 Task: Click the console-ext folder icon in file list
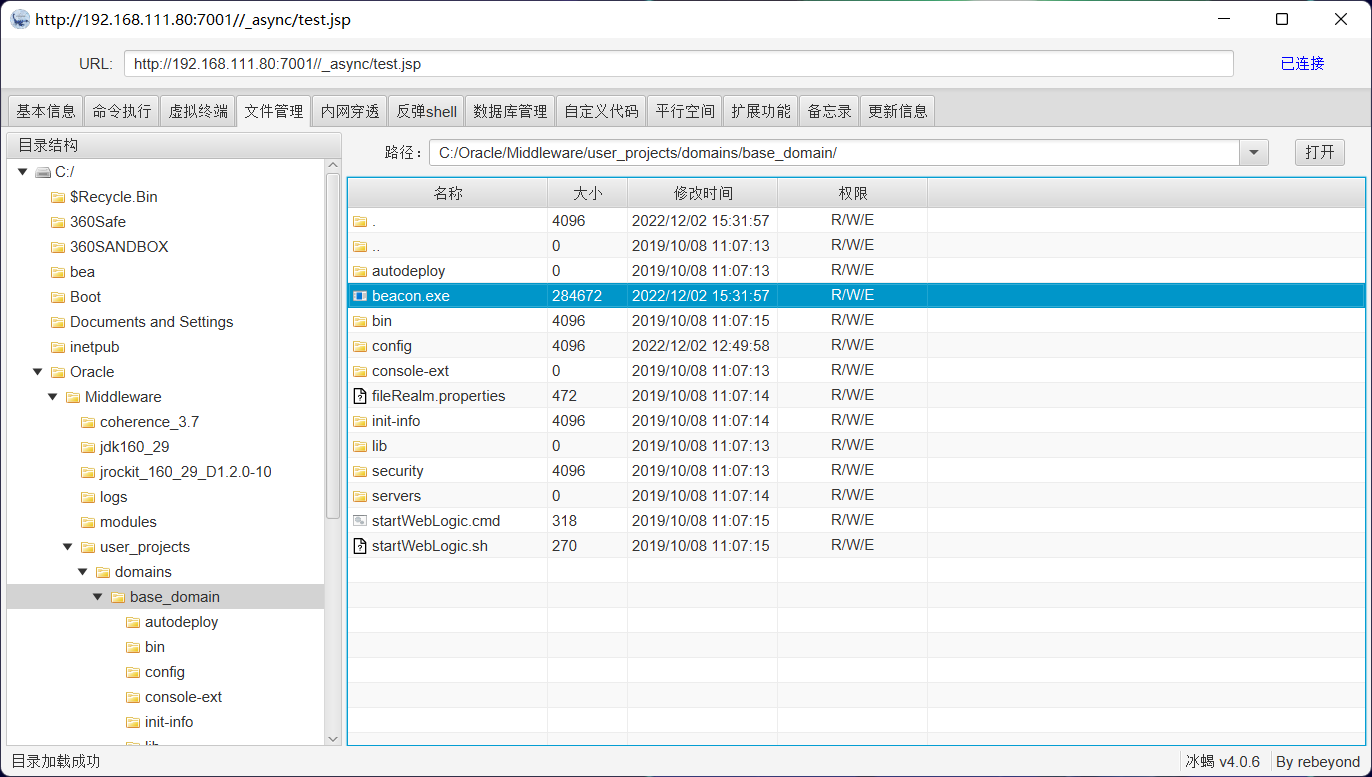(x=360, y=371)
